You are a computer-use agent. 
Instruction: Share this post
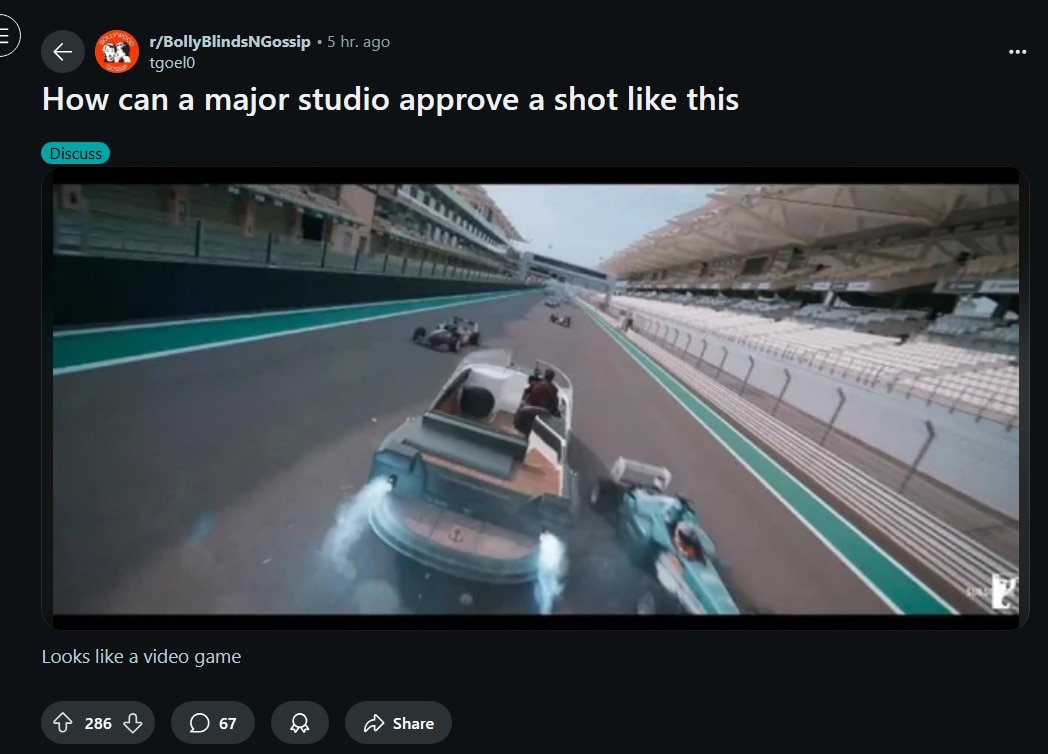point(398,723)
